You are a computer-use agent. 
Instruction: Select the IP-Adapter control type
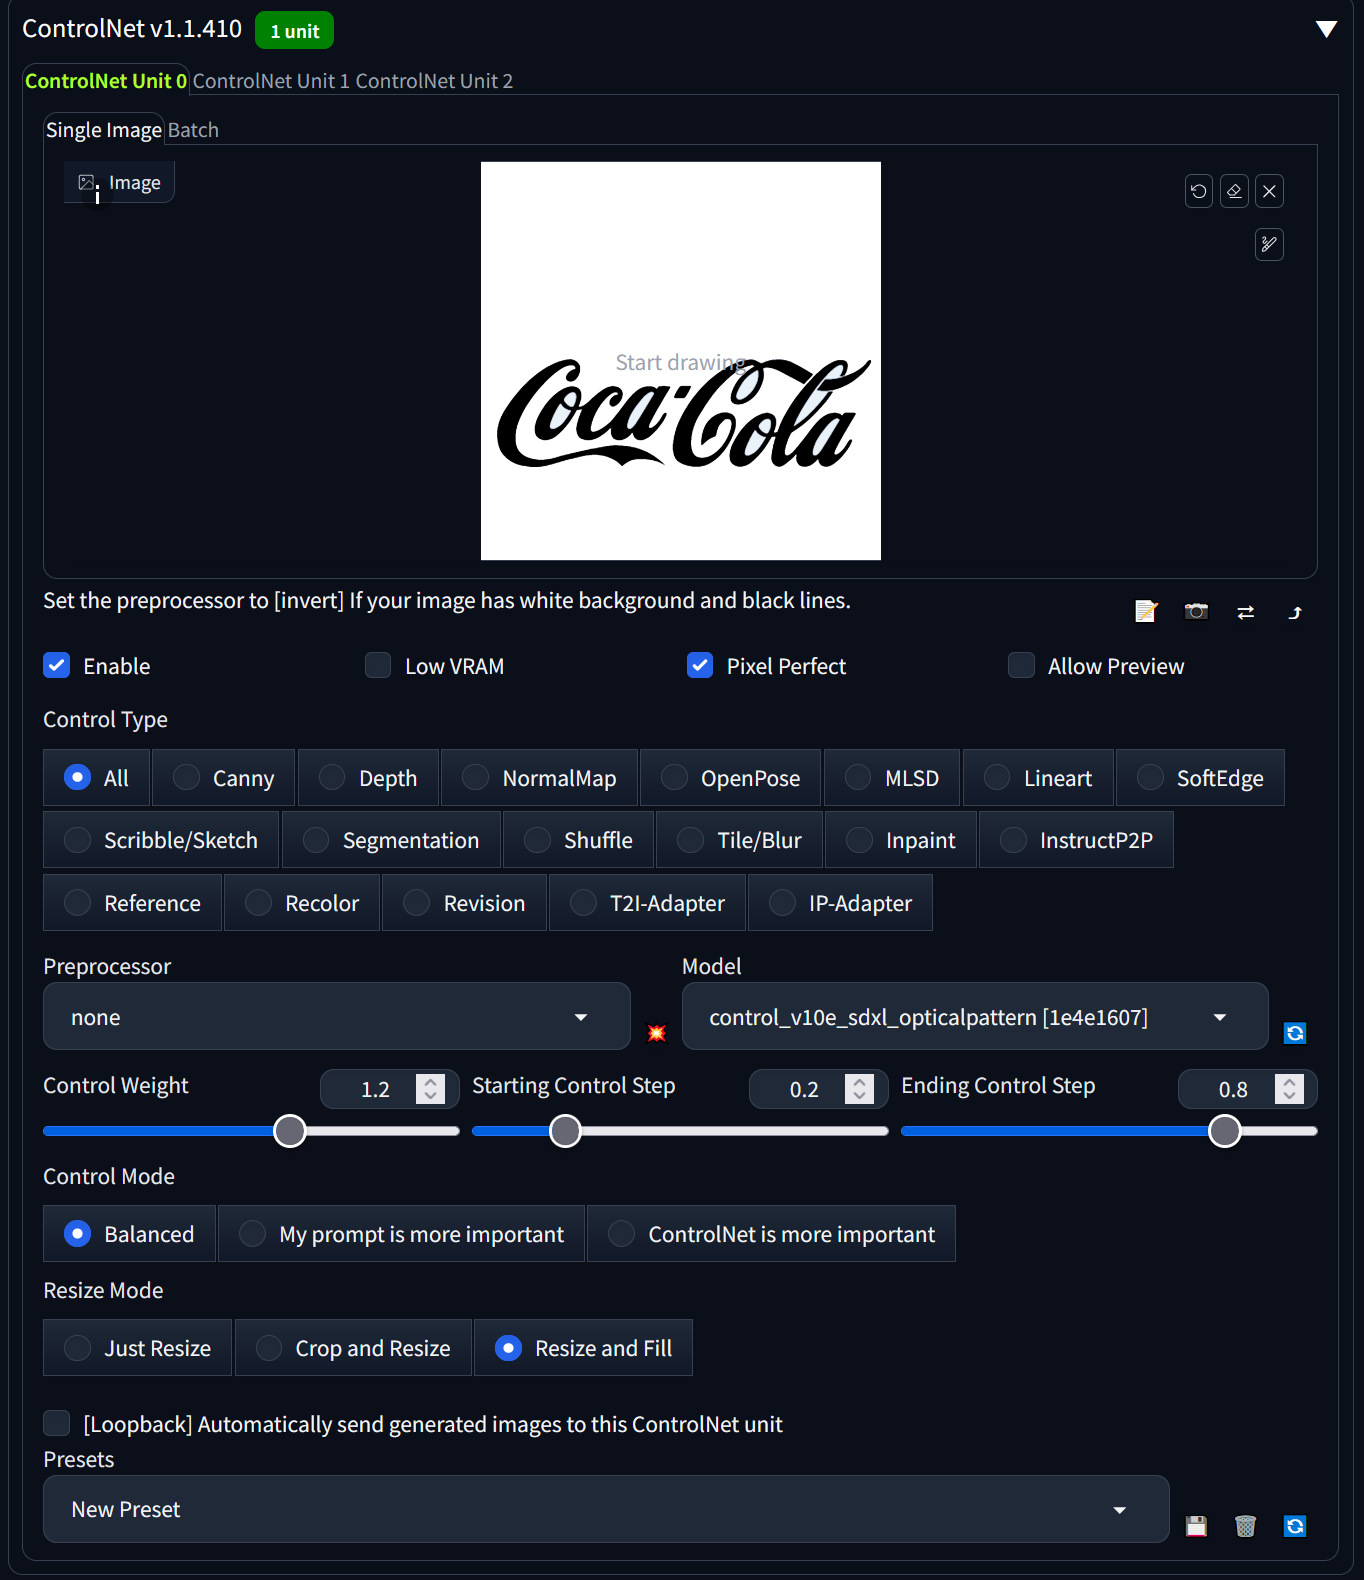click(x=840, y=902)
